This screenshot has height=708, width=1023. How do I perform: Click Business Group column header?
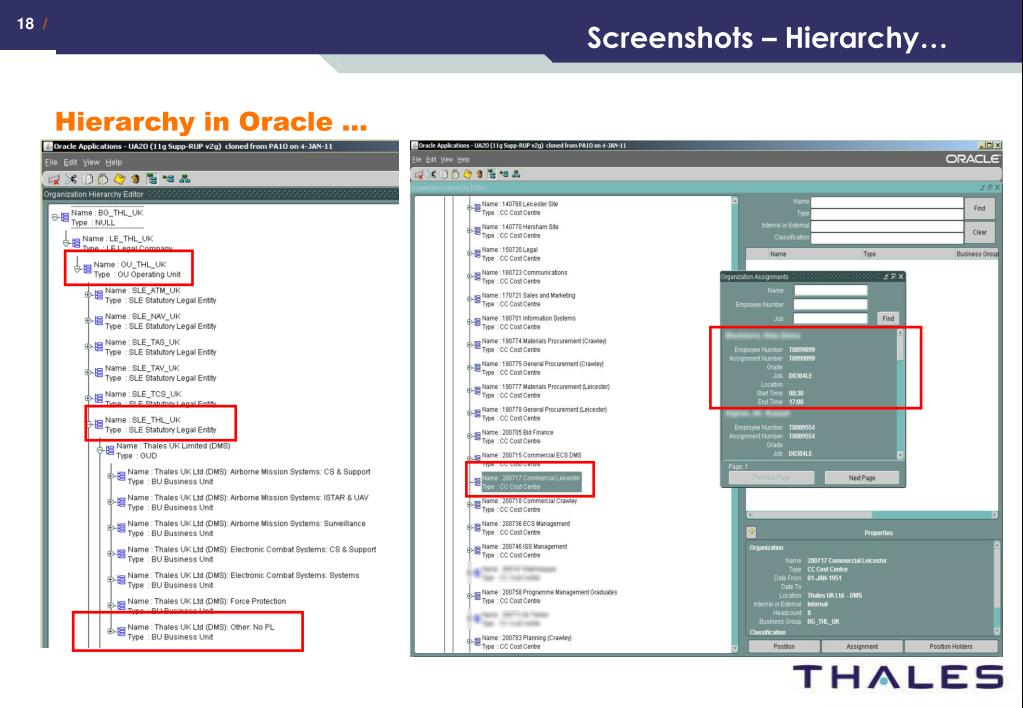tap(977, 254)
